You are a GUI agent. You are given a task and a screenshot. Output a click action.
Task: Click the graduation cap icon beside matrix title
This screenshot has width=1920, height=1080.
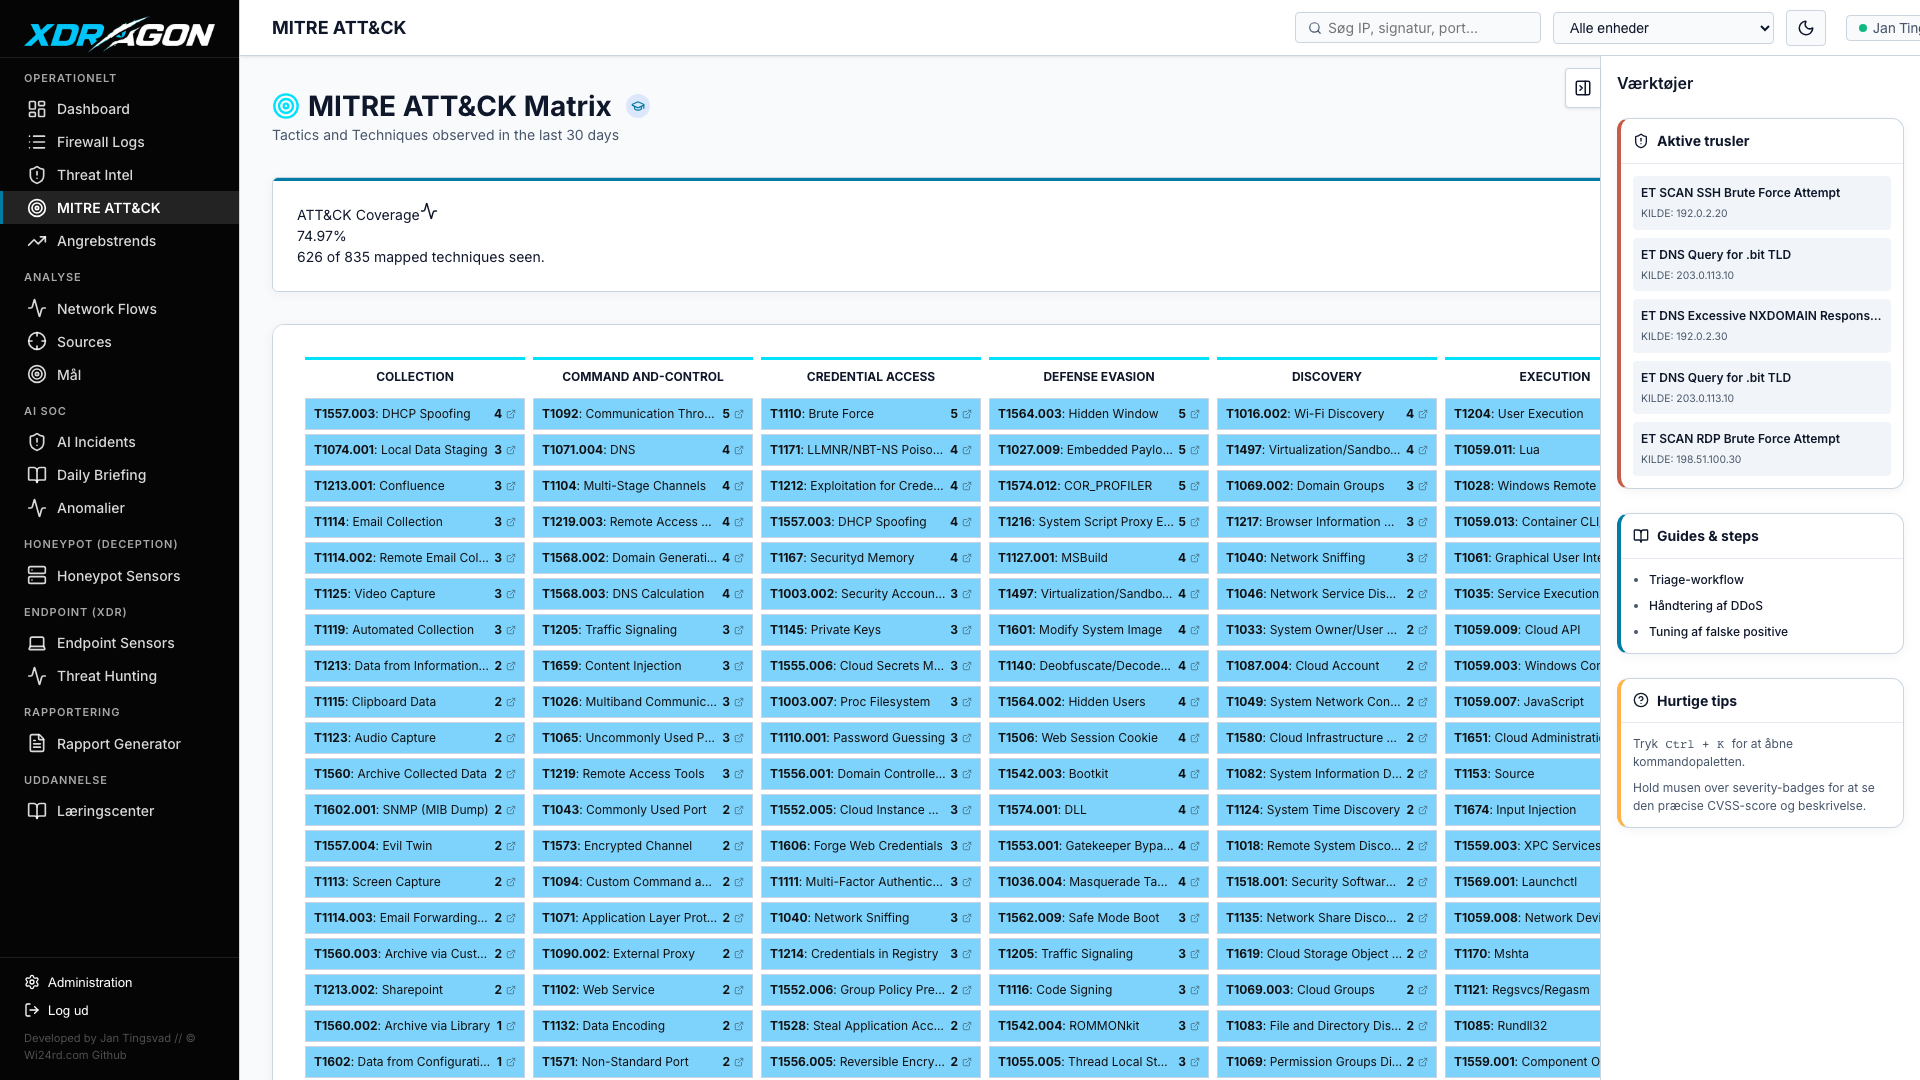tap(638, 106)
